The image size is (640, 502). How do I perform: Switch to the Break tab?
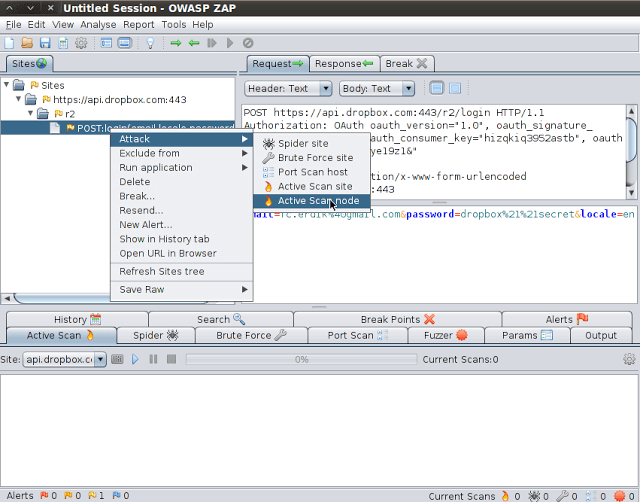click(406, 64)
